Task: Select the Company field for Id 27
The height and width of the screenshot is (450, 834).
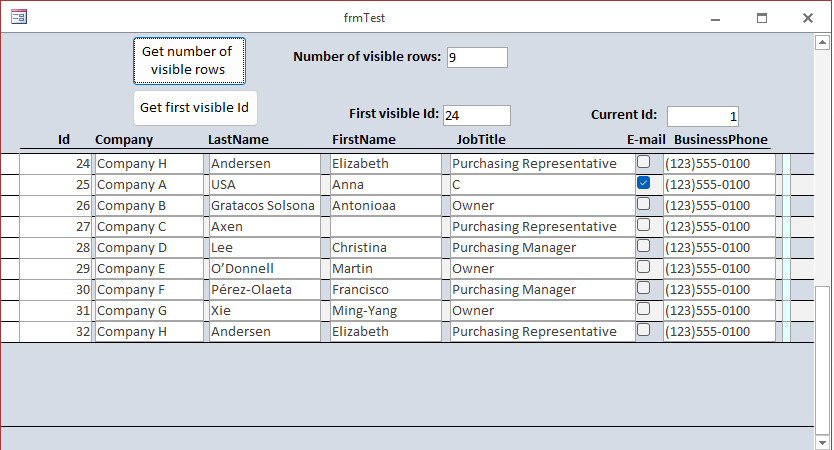Action: pos(149,227)
